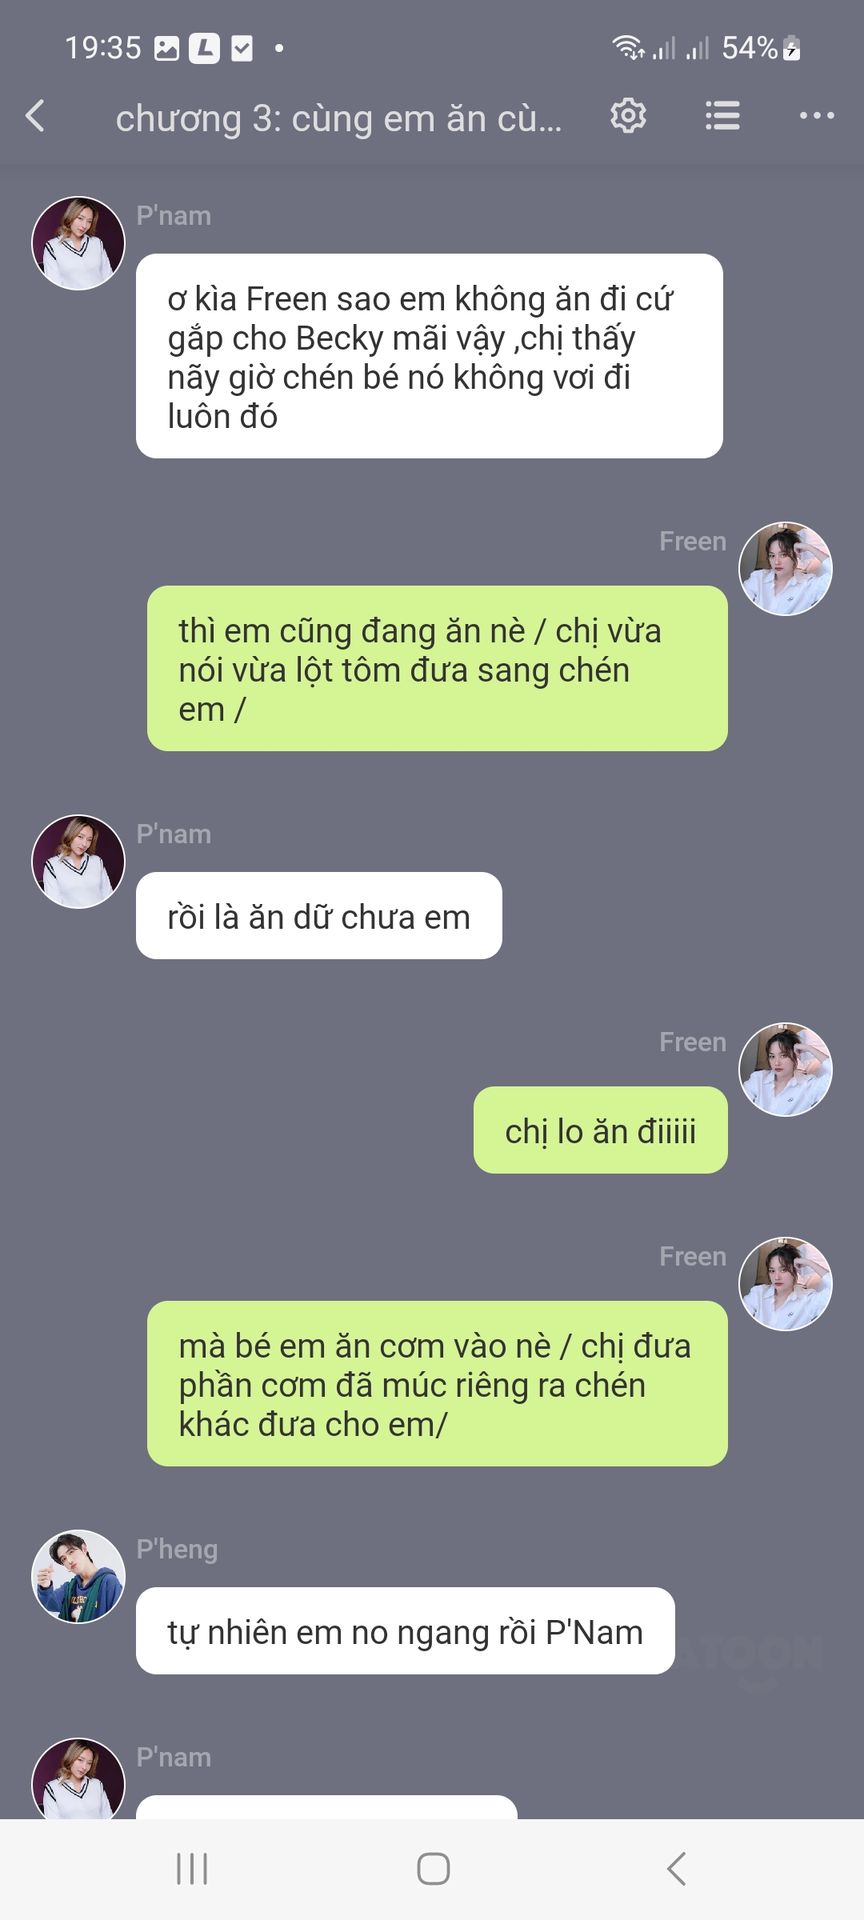864x1920 pixels.
Task: Tap Freen's avatar beside "thì em cũng đang ăn nè"
Action: tap(785, 568)
